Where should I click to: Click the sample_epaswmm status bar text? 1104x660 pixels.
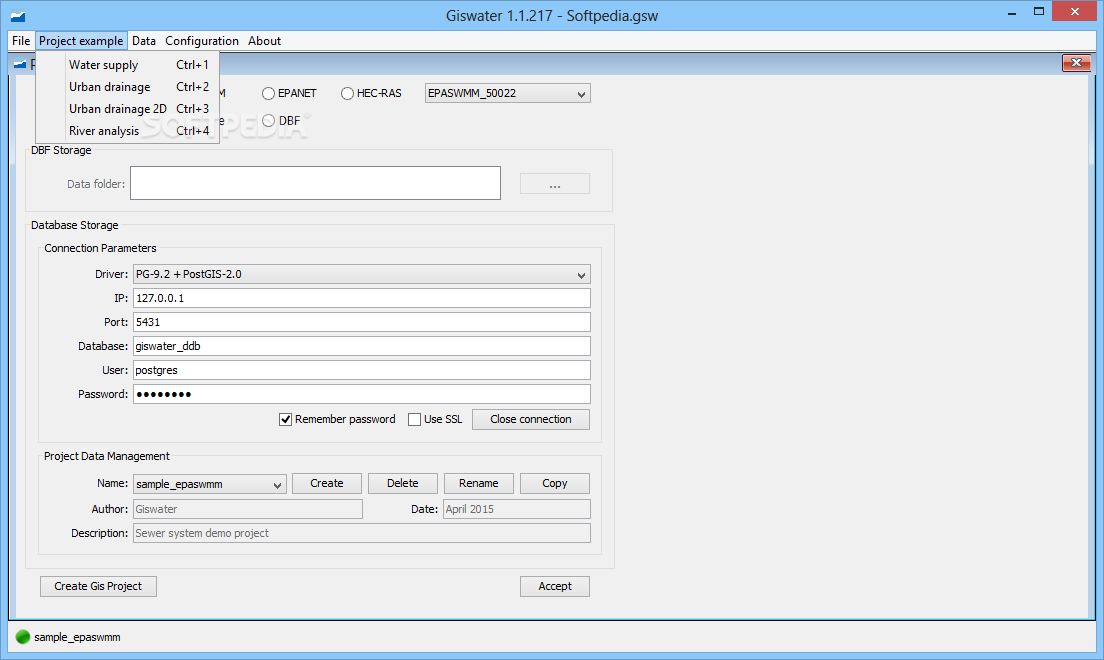click(x=77, y=637)
